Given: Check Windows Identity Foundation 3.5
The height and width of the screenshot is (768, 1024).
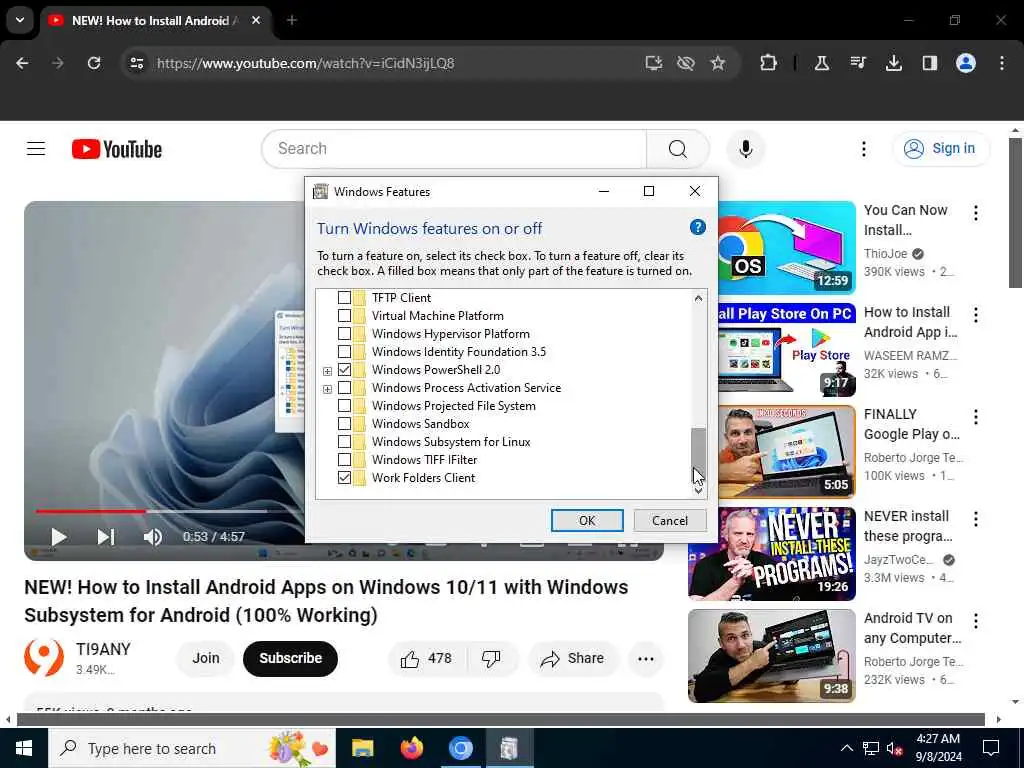Looking at the screenshot, I should coord(344,351).
